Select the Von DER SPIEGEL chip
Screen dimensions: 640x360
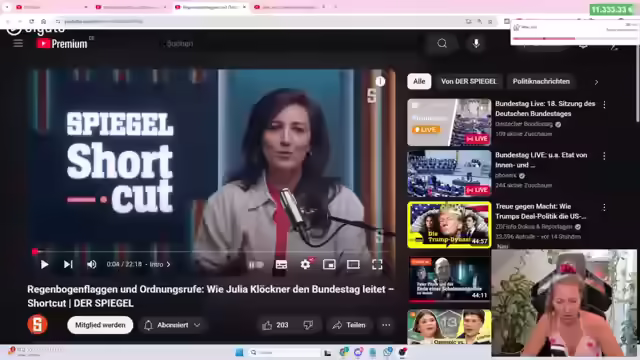[x=469, y=82]
